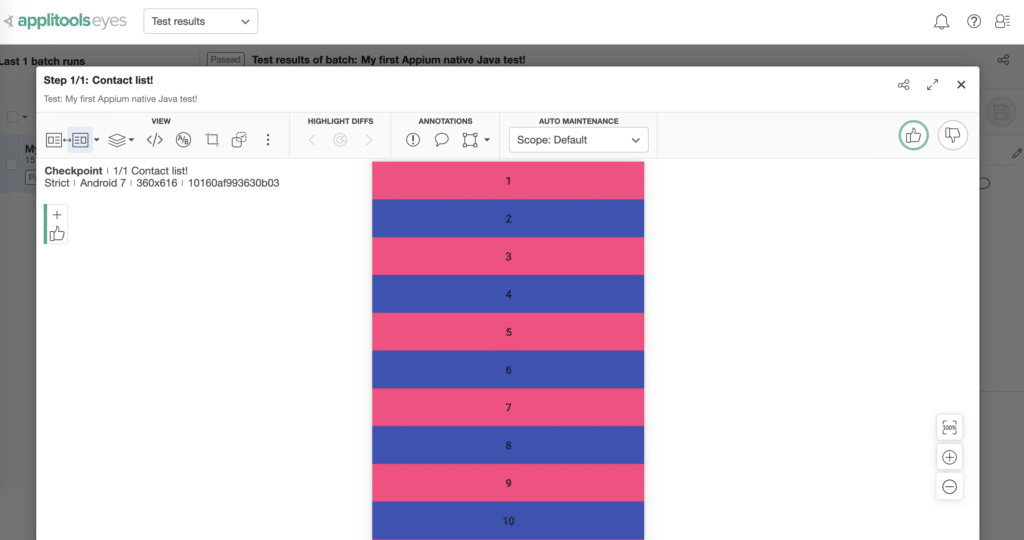Click the Passed status badge in background
The width and height of the screenshot is (1024, 540).
[225, 59]
